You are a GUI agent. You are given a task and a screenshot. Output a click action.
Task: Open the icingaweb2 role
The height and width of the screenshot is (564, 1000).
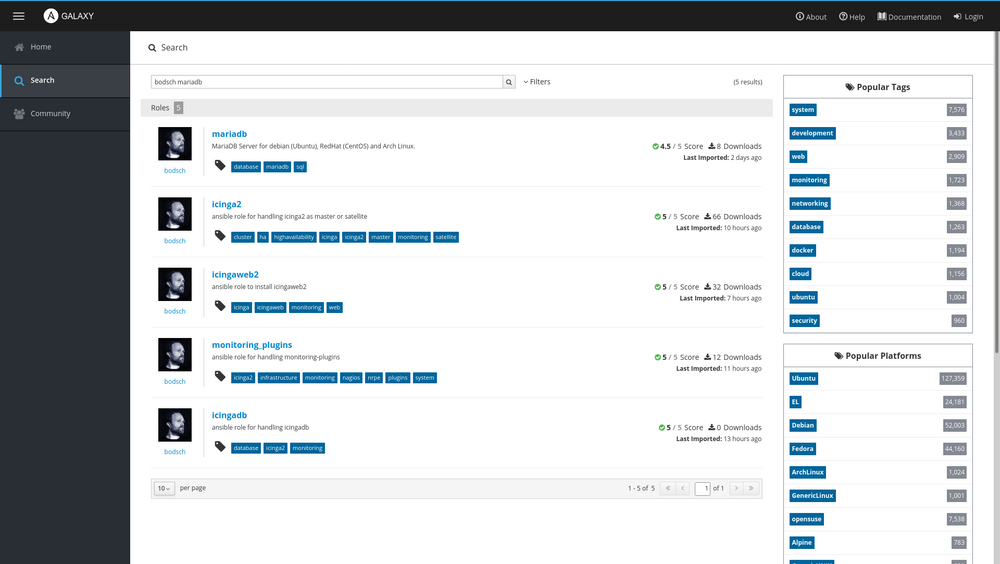235,274
